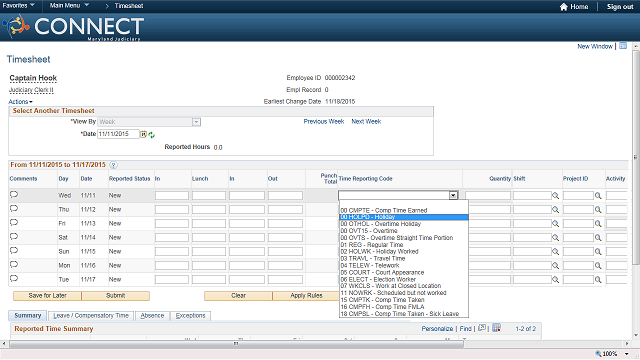
Task: Open the browser zoom level dropdown
Action: 627,354
